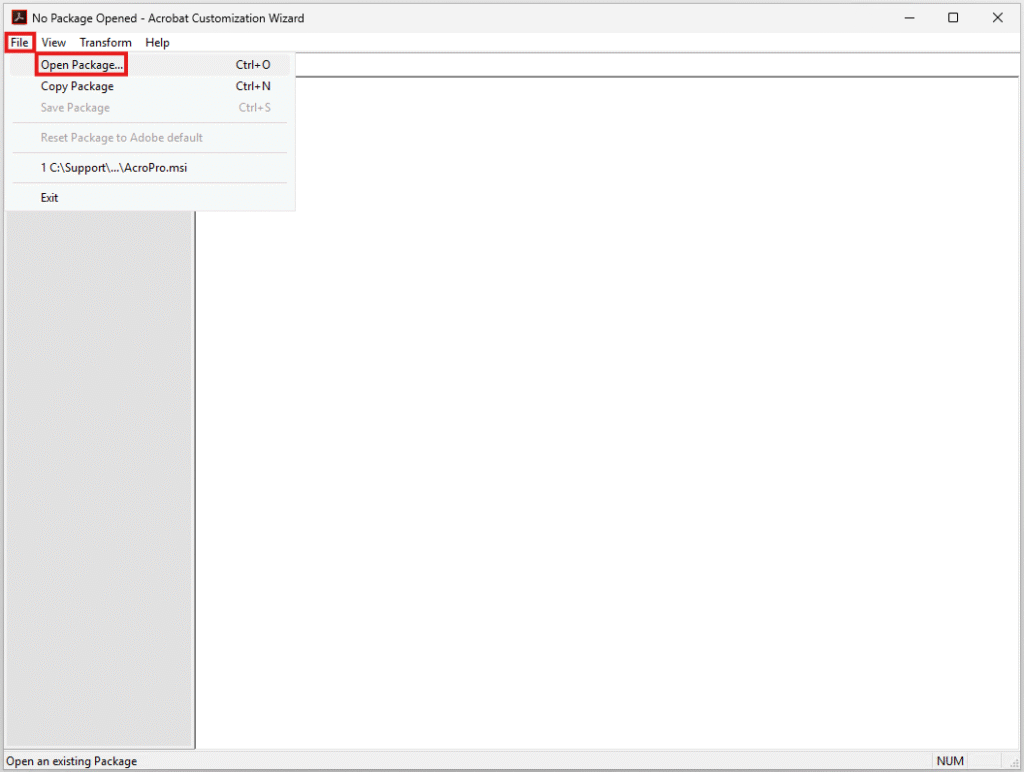The height and width of the screenshot is (772, 1024).
Task: Open the Transform menu
Action: pos(105,42)
